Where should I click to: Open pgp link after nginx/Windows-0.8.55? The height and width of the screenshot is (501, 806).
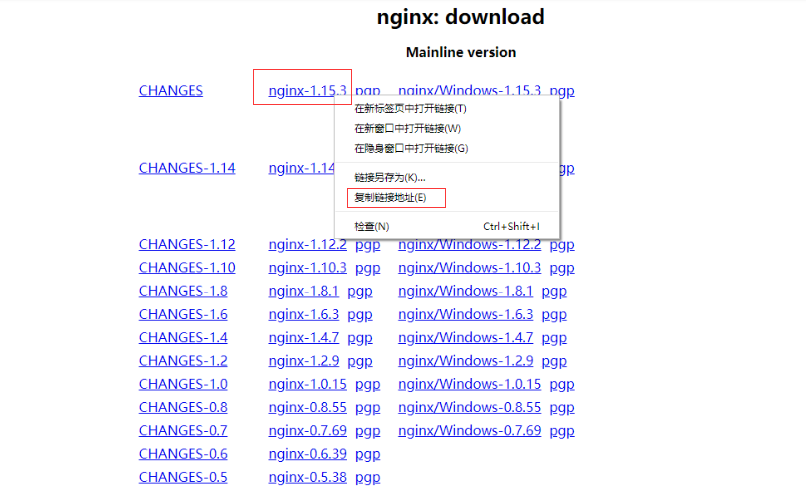pos(562,408)
